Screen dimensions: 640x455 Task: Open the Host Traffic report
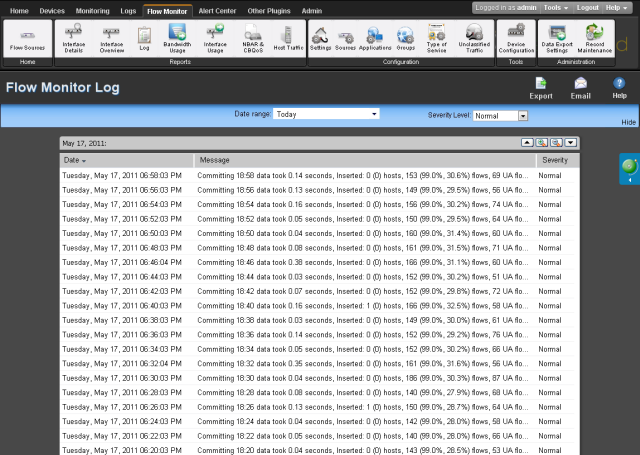(288, 39)
